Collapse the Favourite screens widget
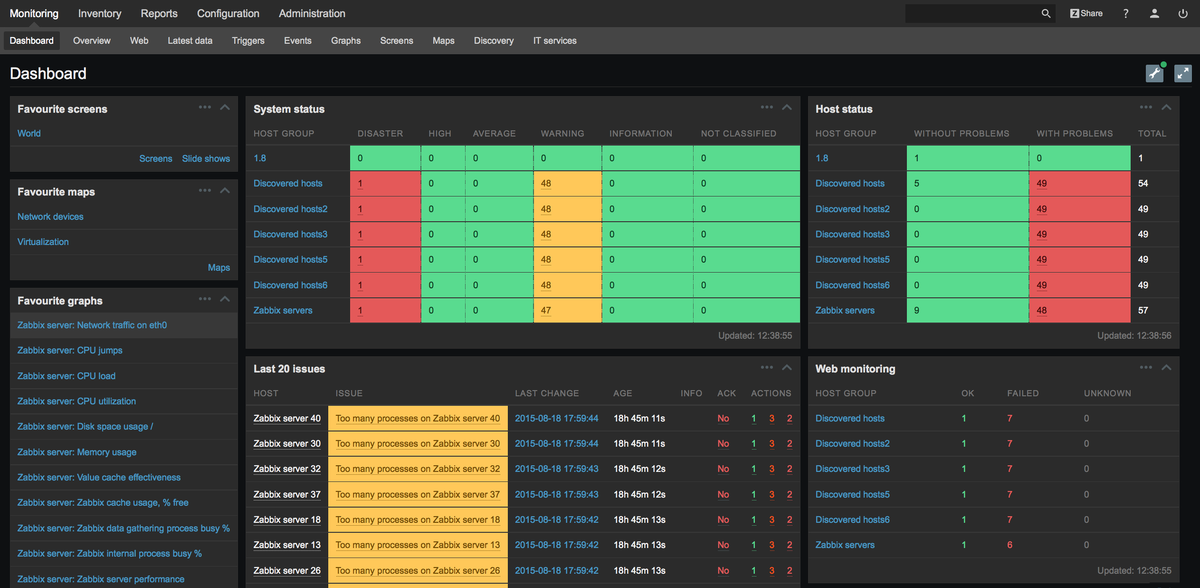This screenshot has width=1200, height=588. tap(225, 107)
